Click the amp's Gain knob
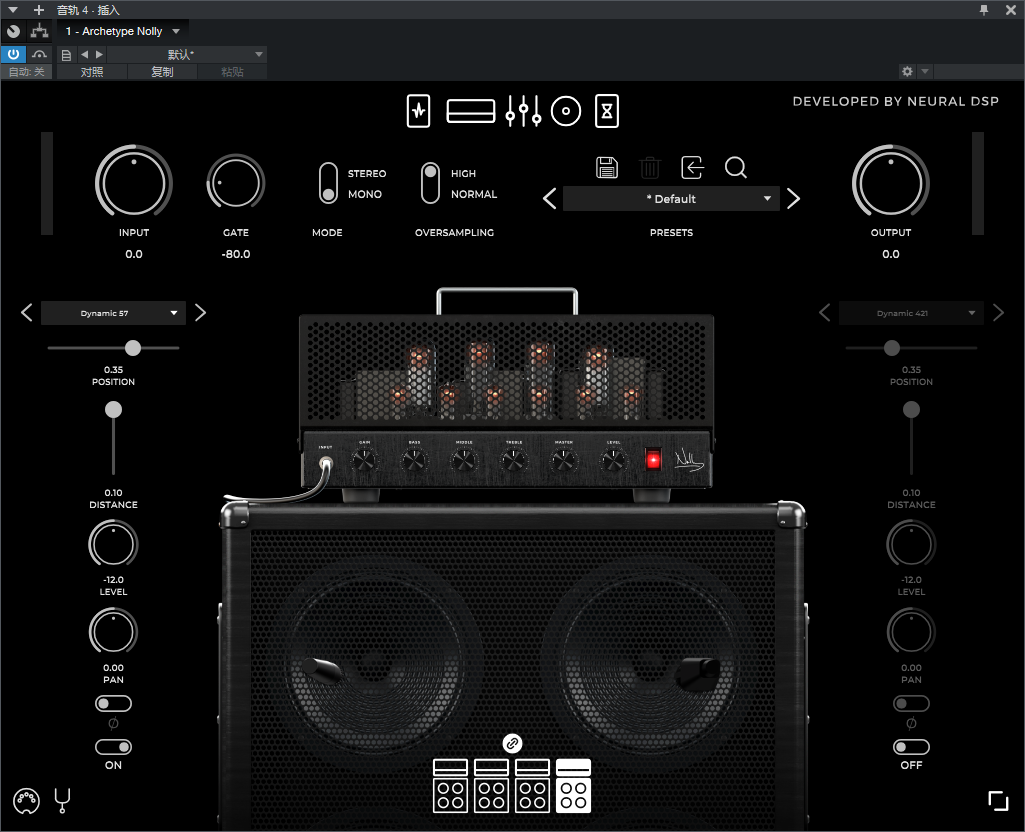This screenshot has width=1025, height=832. coord(364,461)
